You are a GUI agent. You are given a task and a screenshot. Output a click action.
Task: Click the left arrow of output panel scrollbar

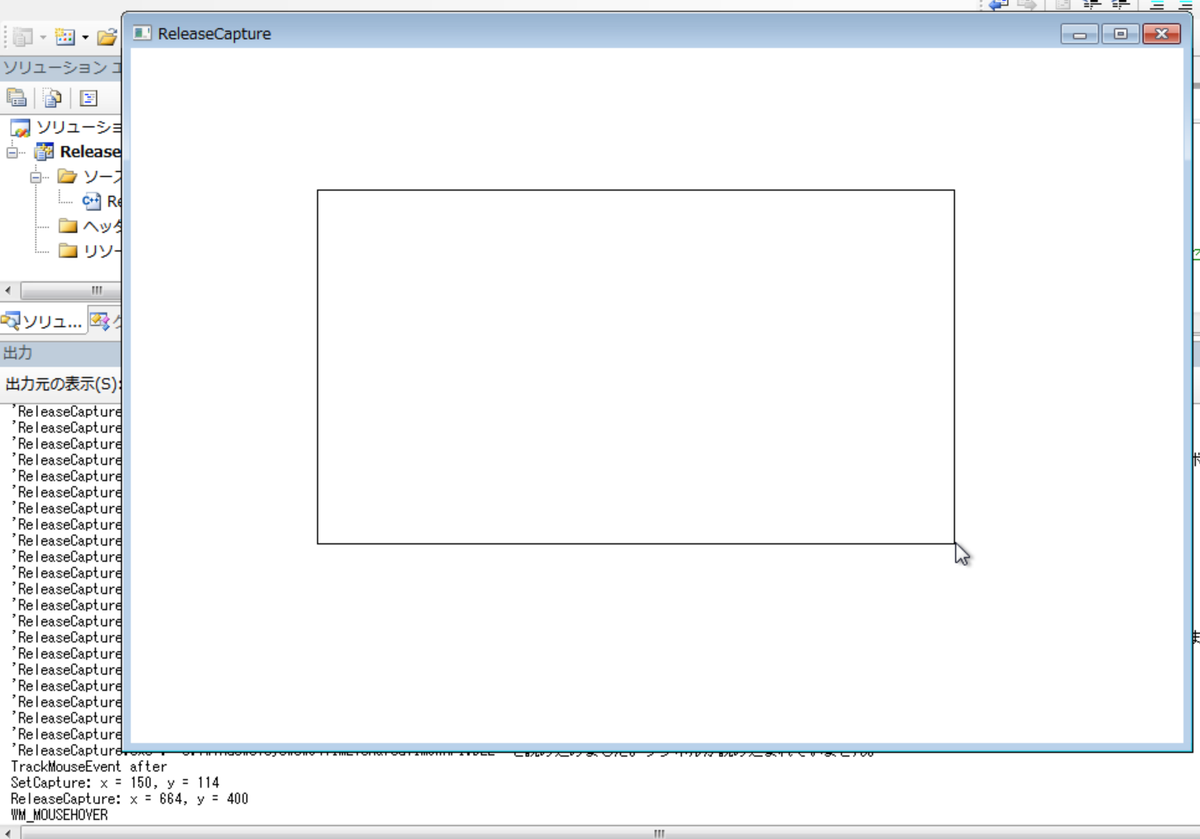click(9, 832)
